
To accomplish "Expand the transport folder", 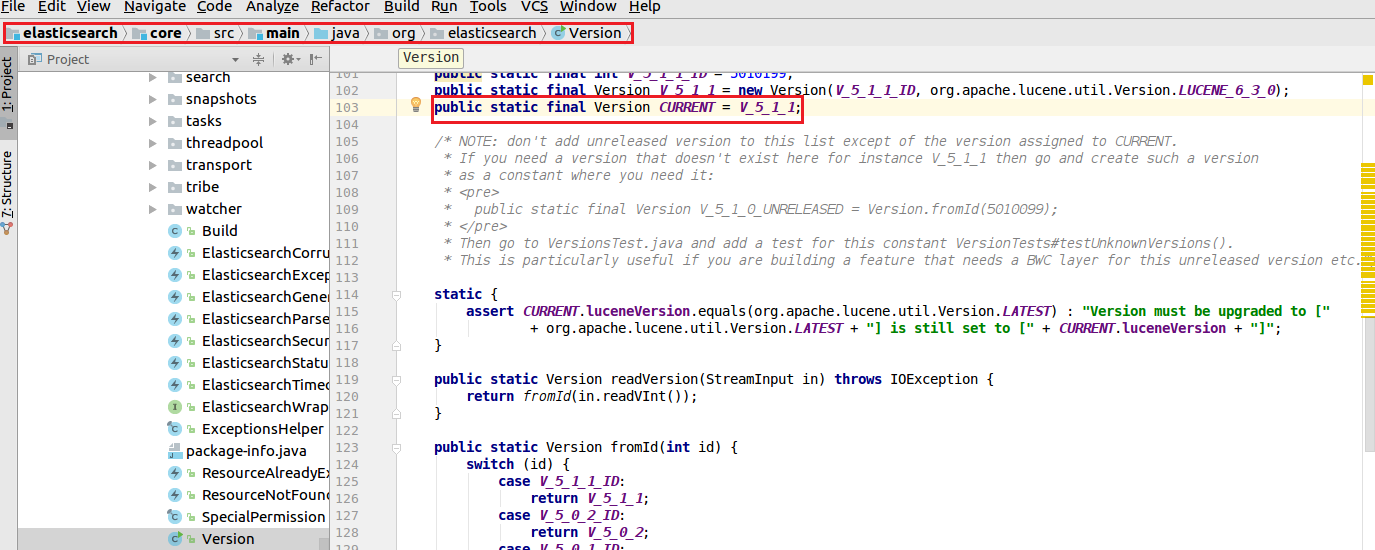I will click(153, 165).
